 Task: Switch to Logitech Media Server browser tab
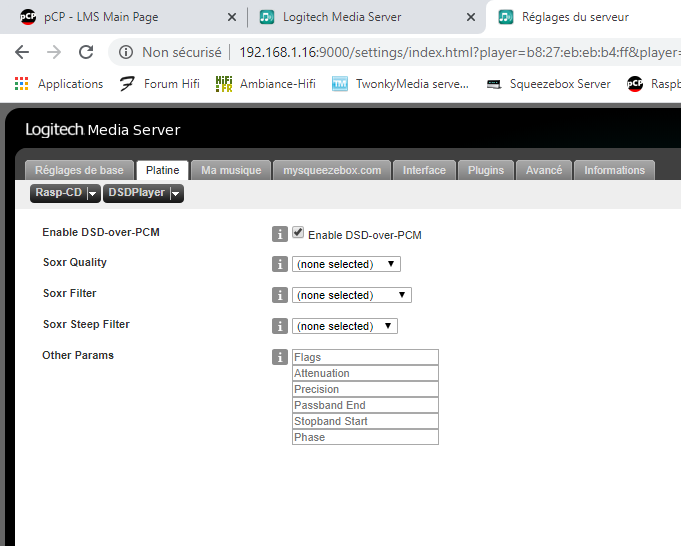coord(342,17)
